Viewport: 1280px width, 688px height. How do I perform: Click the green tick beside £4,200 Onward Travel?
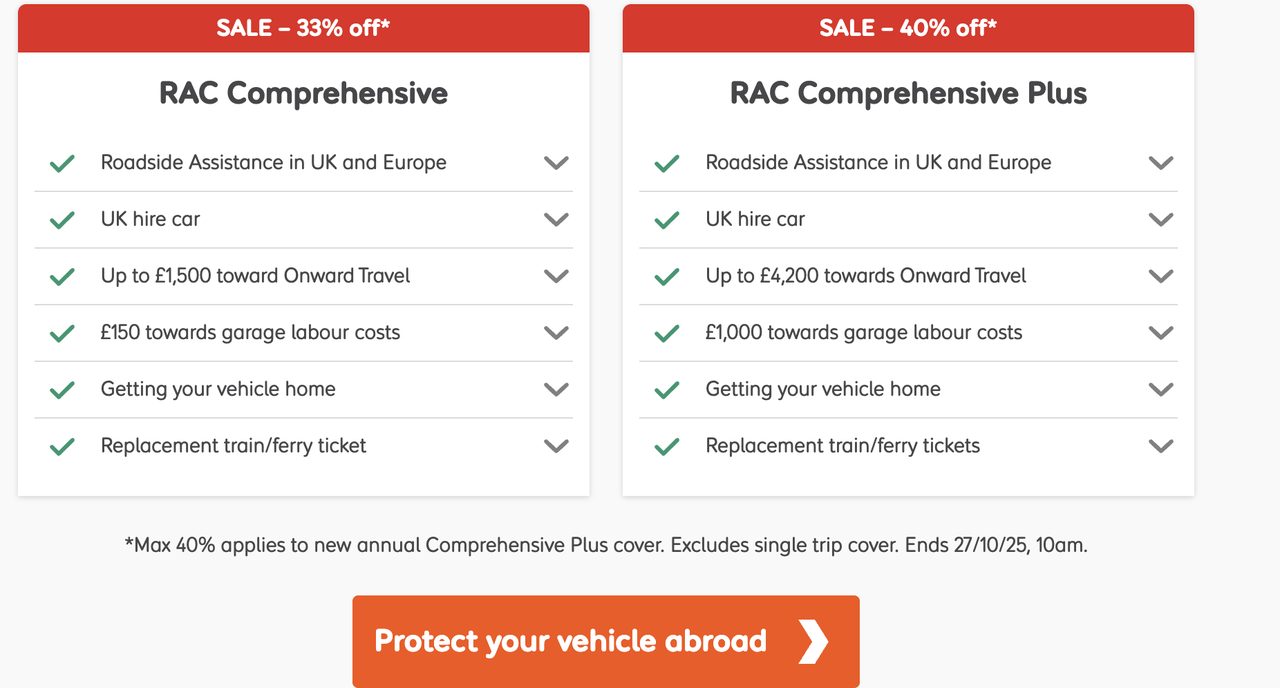667,276
